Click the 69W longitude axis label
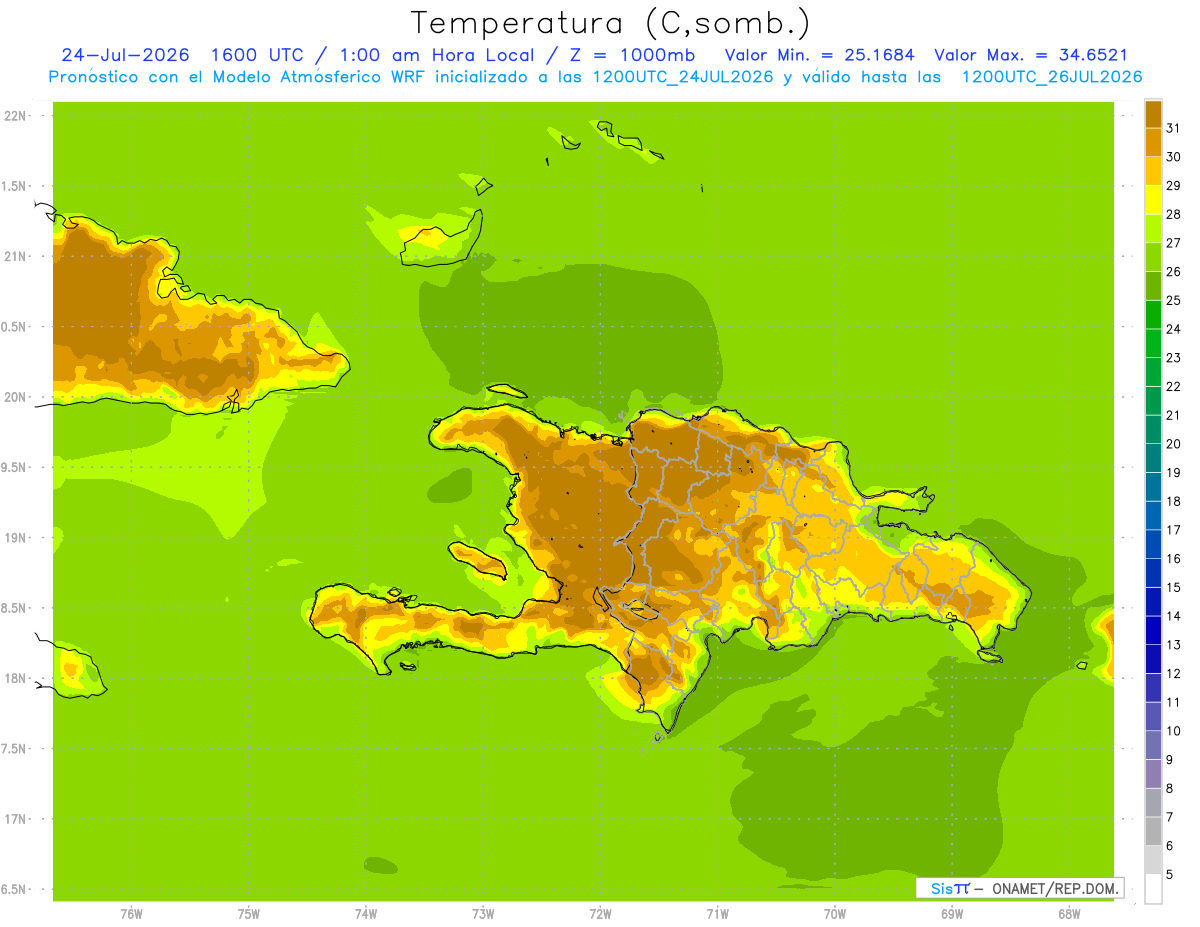The image size is (1200, 927). [x=952, y=914]
